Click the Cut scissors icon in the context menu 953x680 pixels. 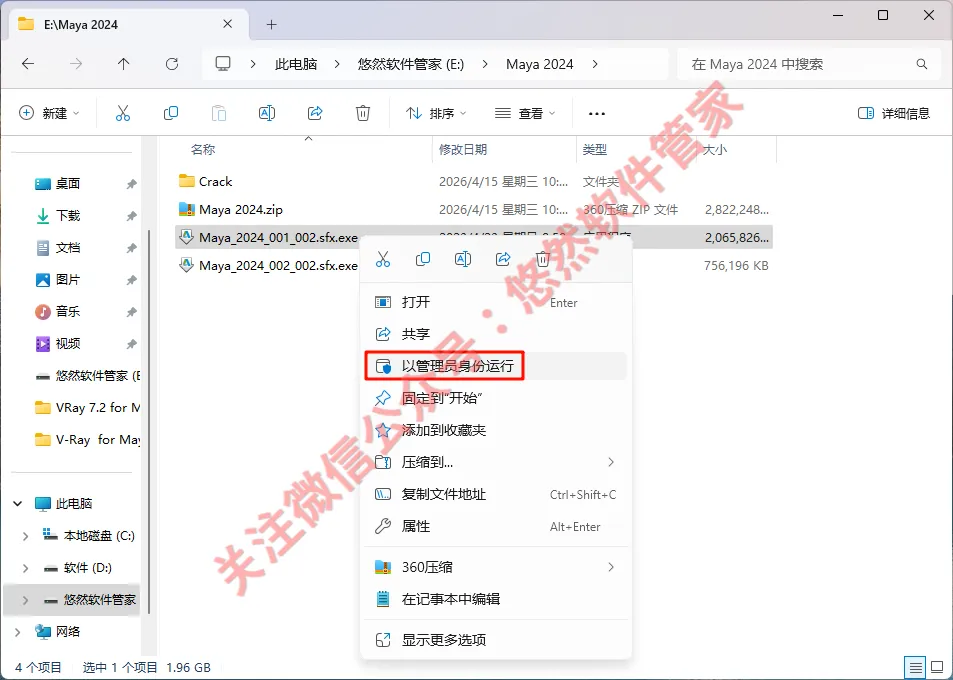tap(383, 259)
